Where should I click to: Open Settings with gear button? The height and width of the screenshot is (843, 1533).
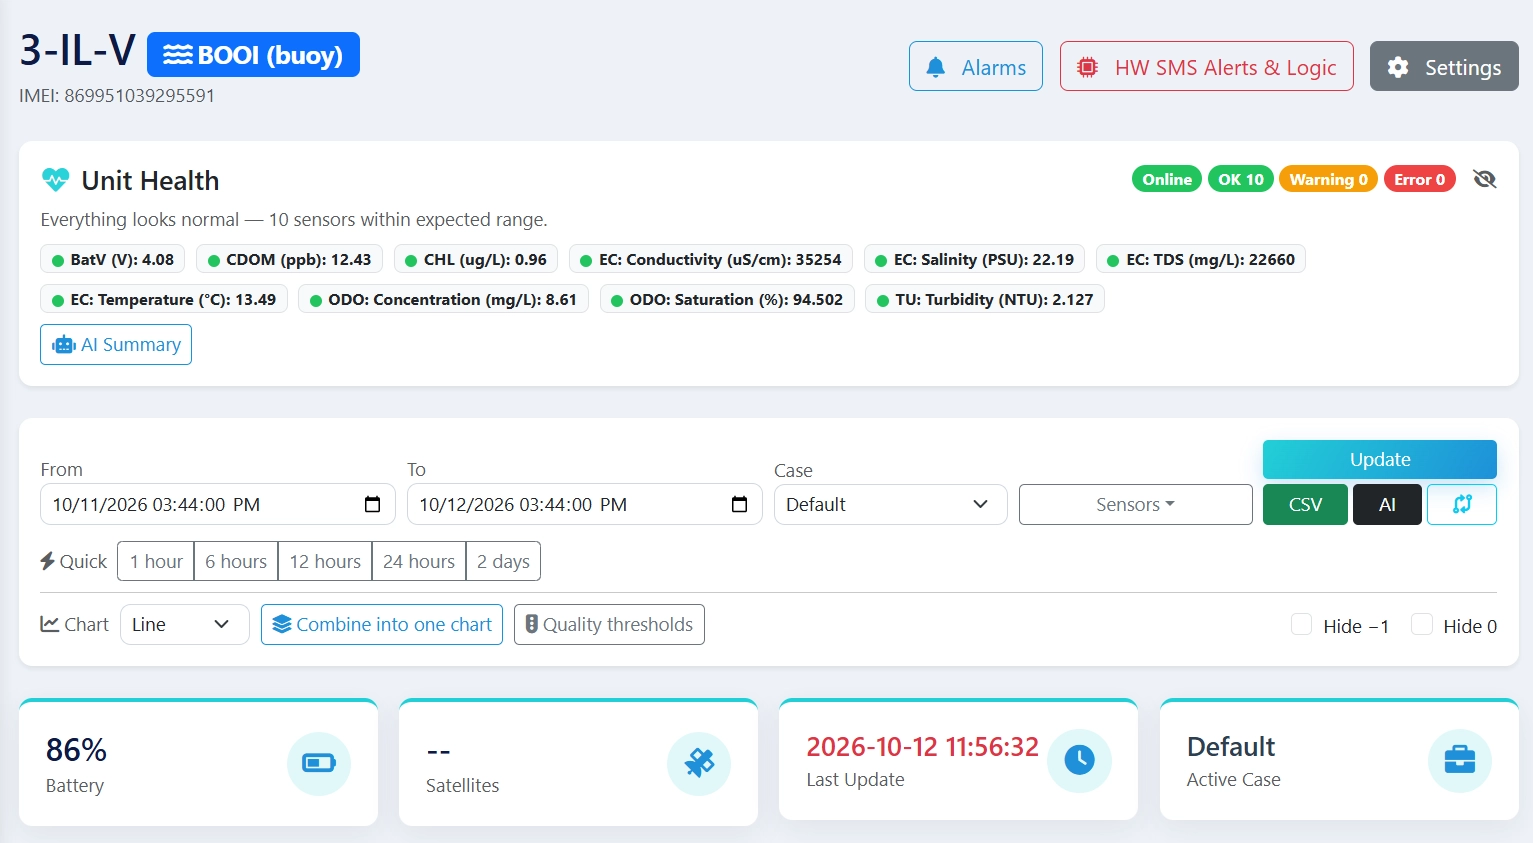click(x=1444, y=66)
